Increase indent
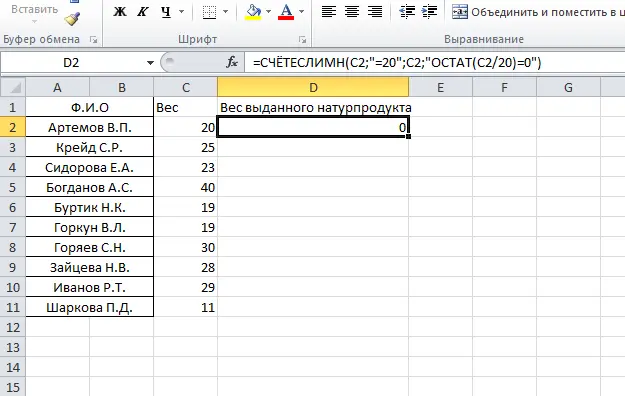Screen dimensions: 625x396 point(429,12)
